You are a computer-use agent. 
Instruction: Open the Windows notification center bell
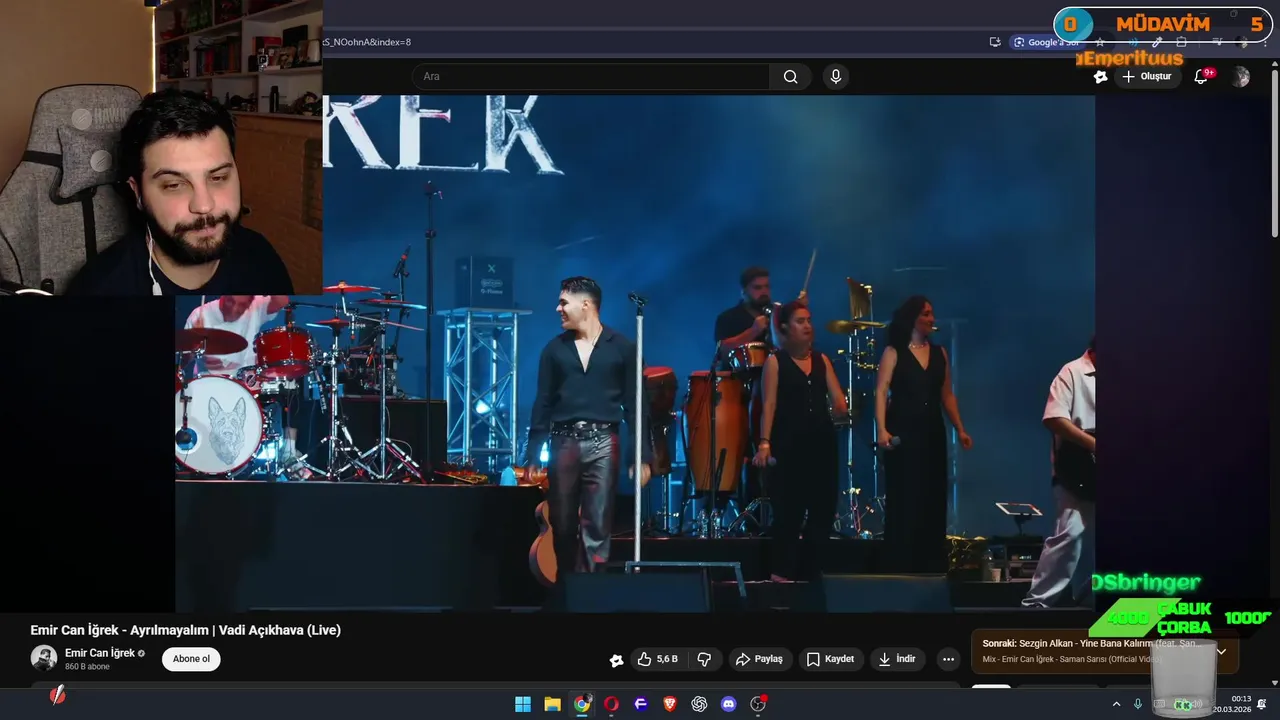point(1262,704)
